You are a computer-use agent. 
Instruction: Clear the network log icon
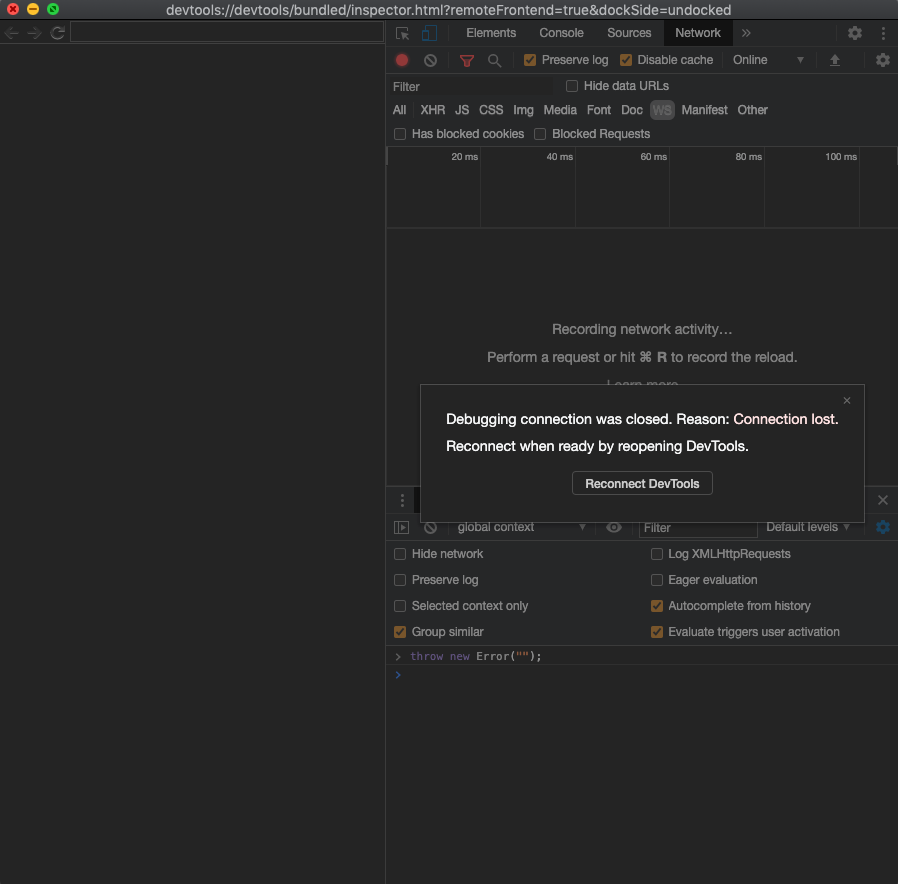click(x=430, y=60)
